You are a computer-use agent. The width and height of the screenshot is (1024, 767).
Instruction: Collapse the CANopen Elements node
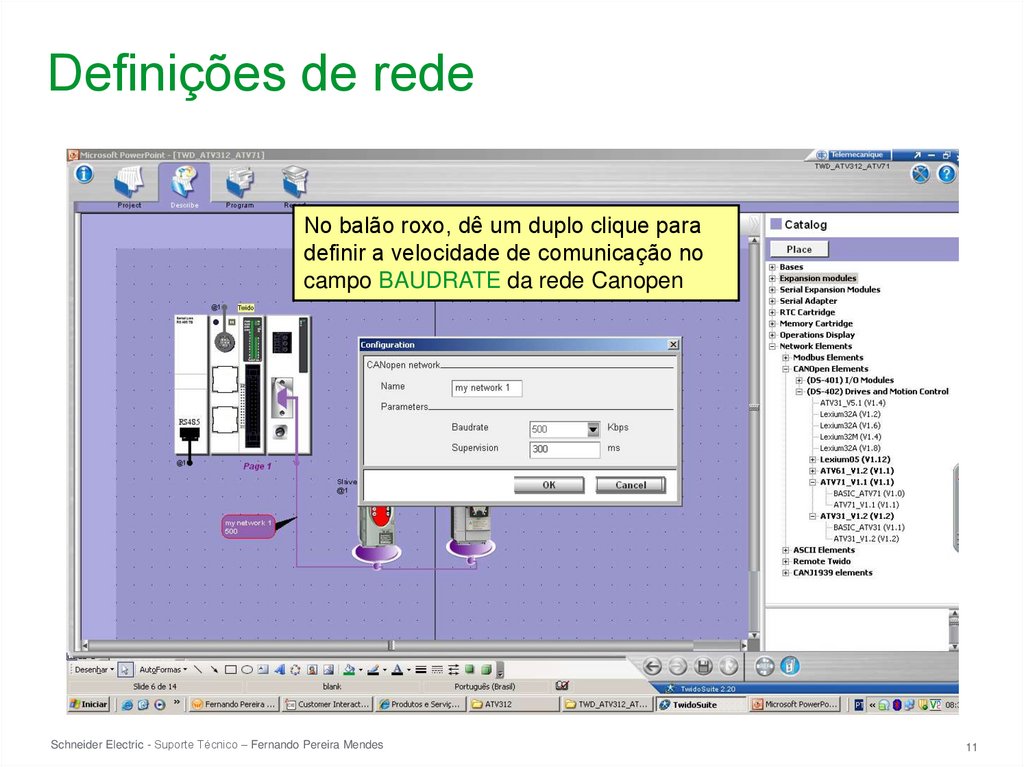[786, 369]
